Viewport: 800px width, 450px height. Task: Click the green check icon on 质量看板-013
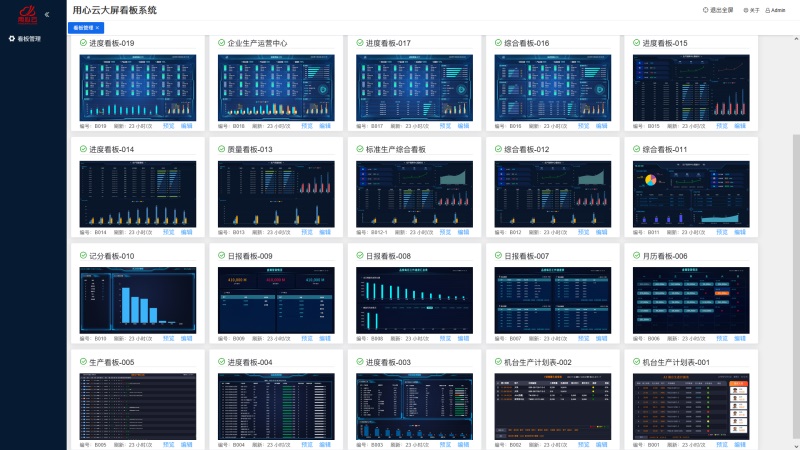coord(222,149)
